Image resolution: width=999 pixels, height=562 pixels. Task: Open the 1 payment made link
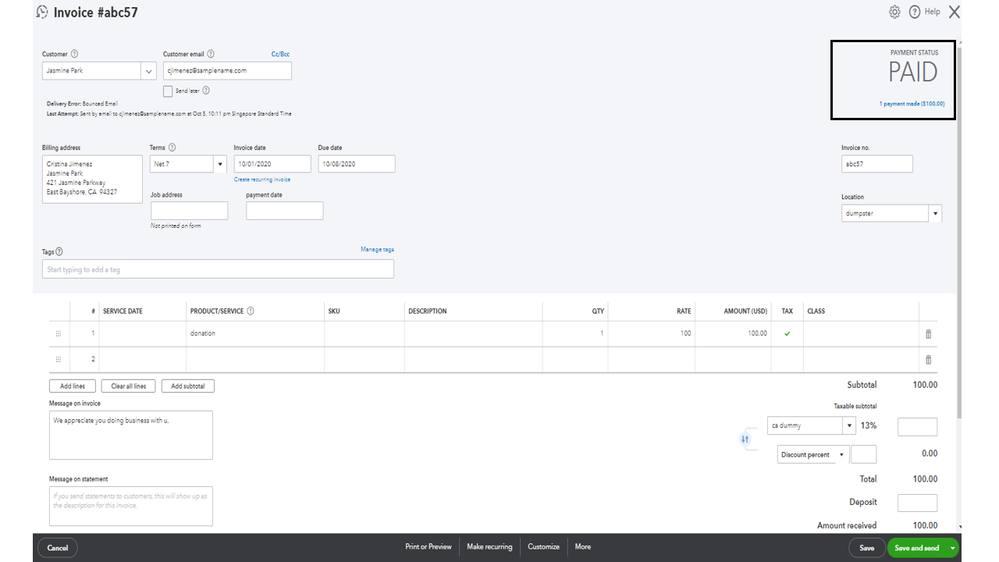click(x=911, y=104)
